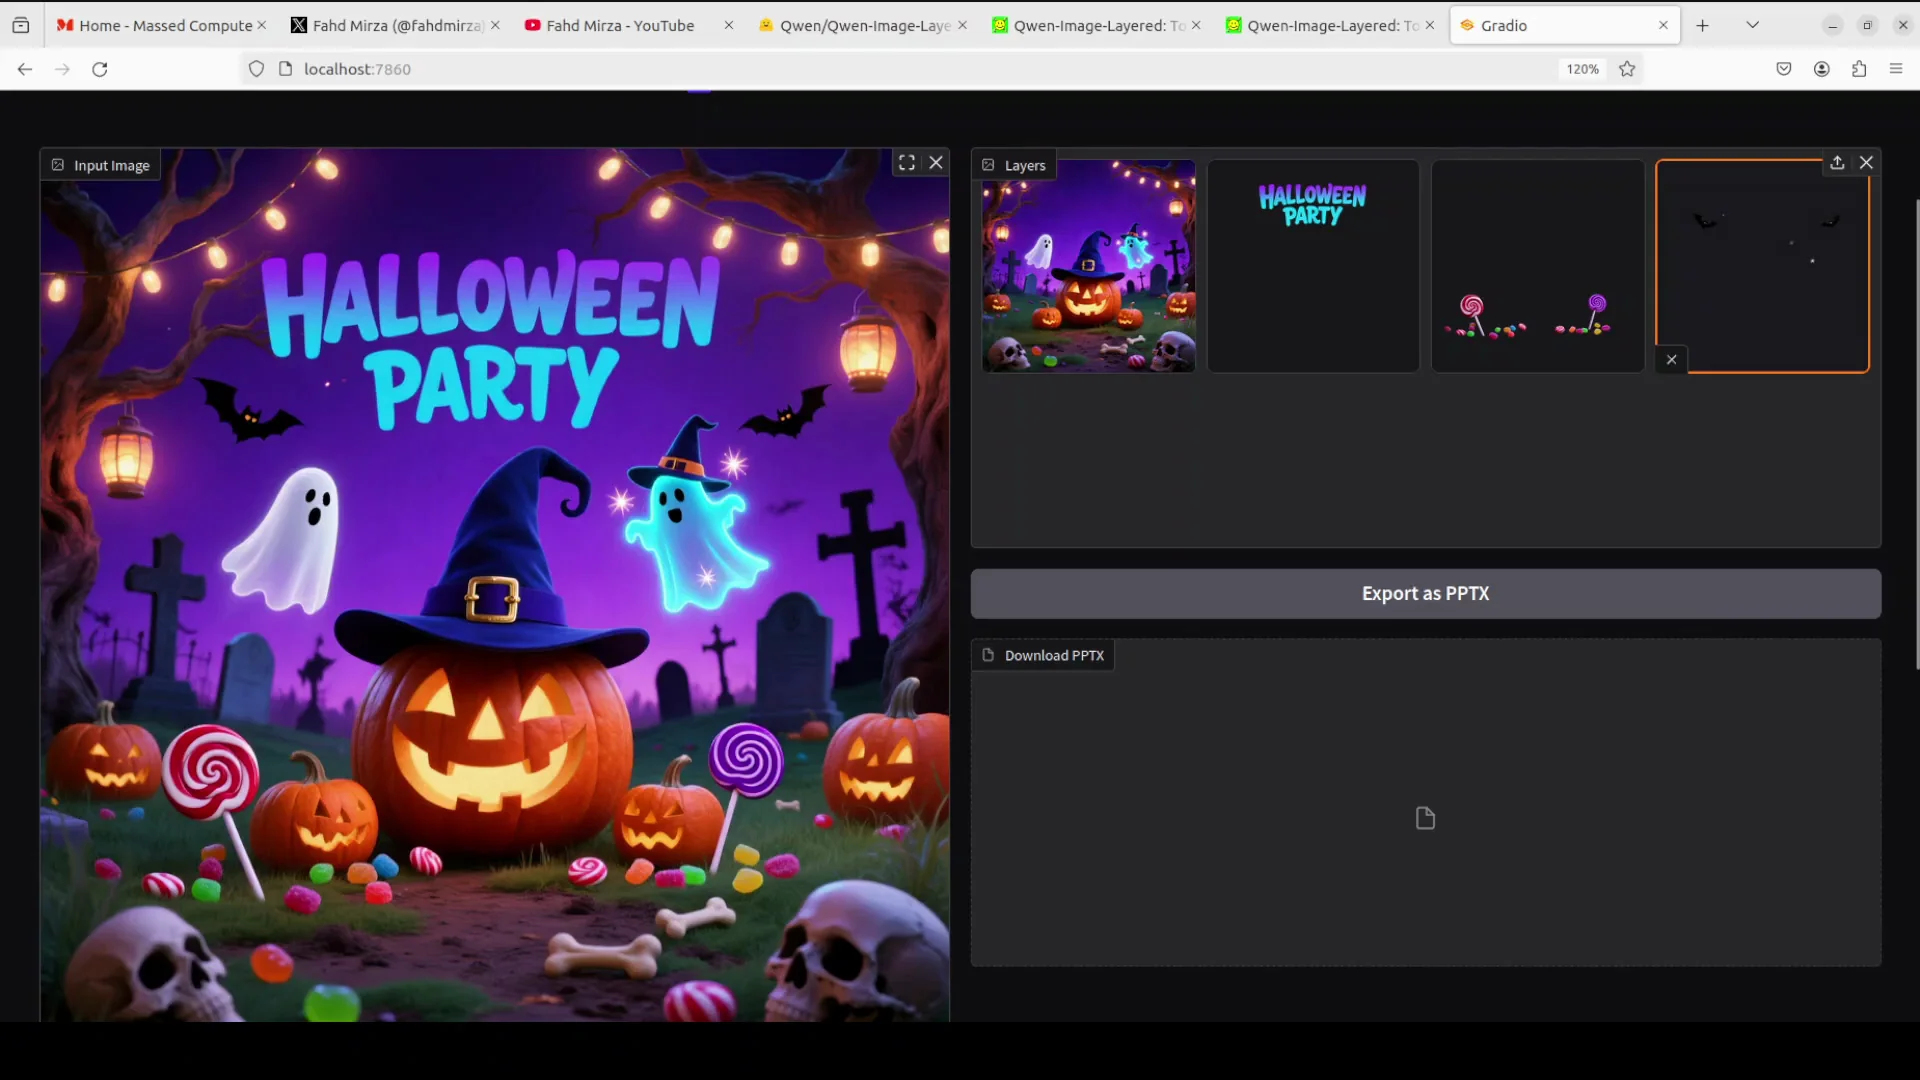This screenshot has width=1920, height=1080.
Task: Click the Save to Pocket icon
Action: tap(1784, 69)
